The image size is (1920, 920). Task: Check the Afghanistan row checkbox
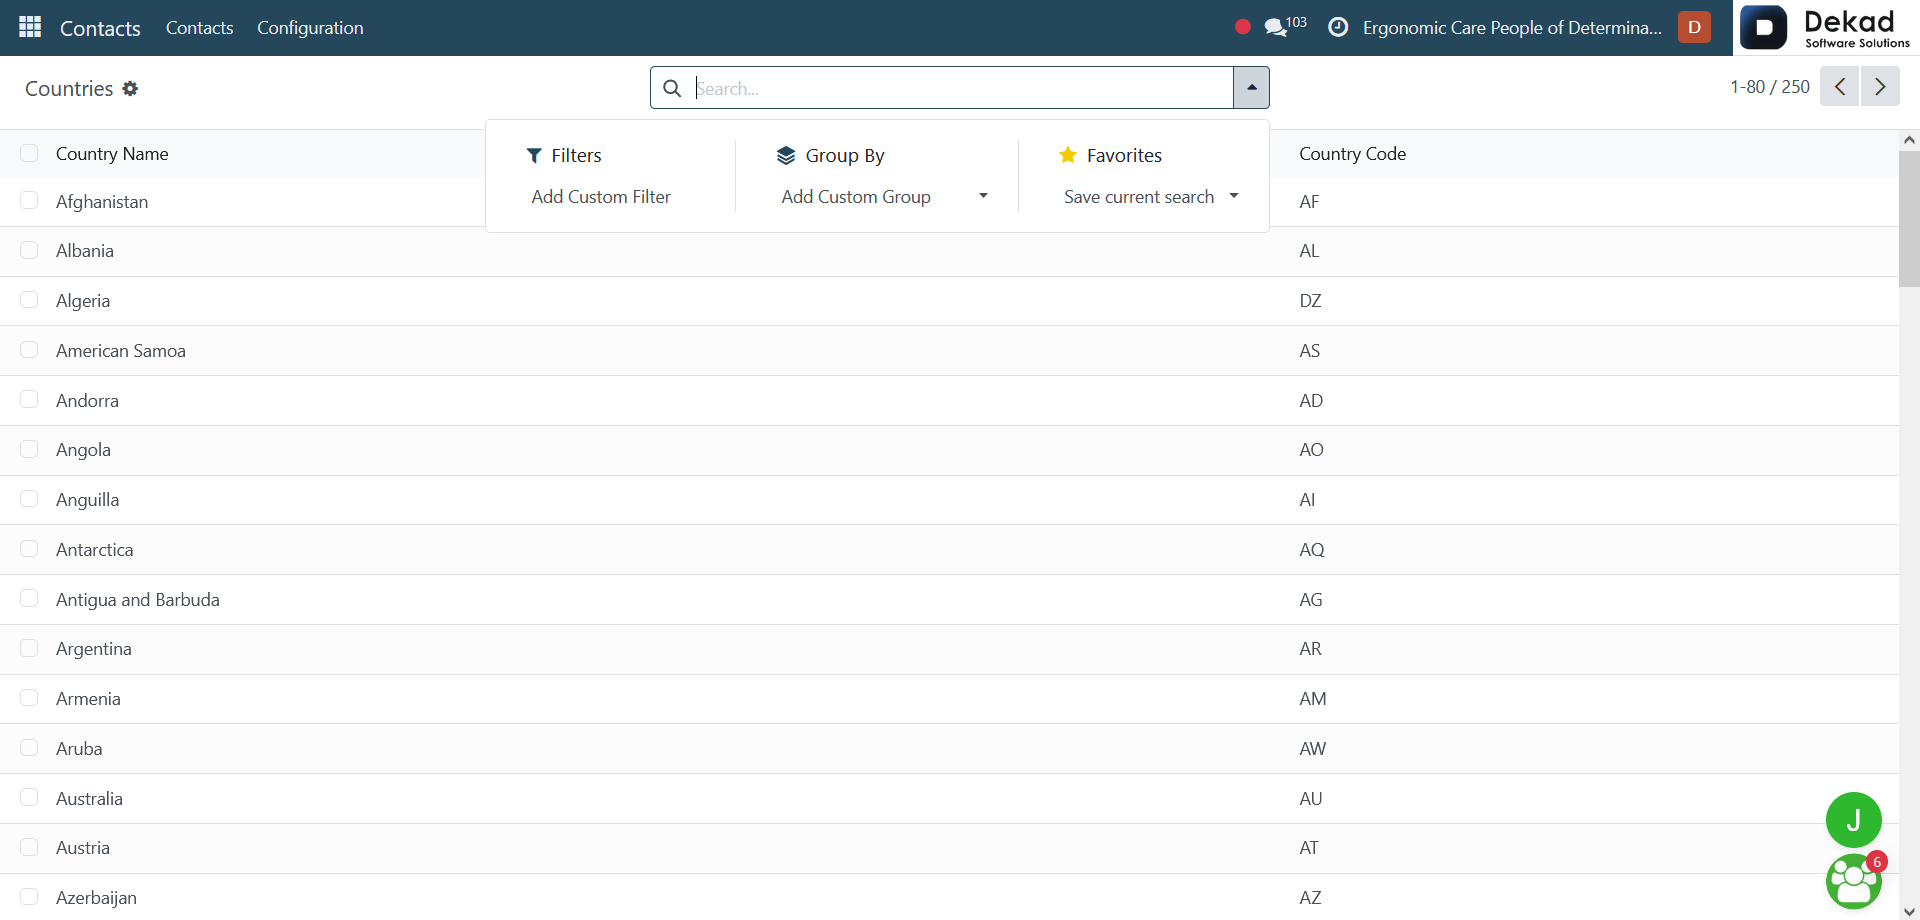pyautogui.click(x=29, y=201)
